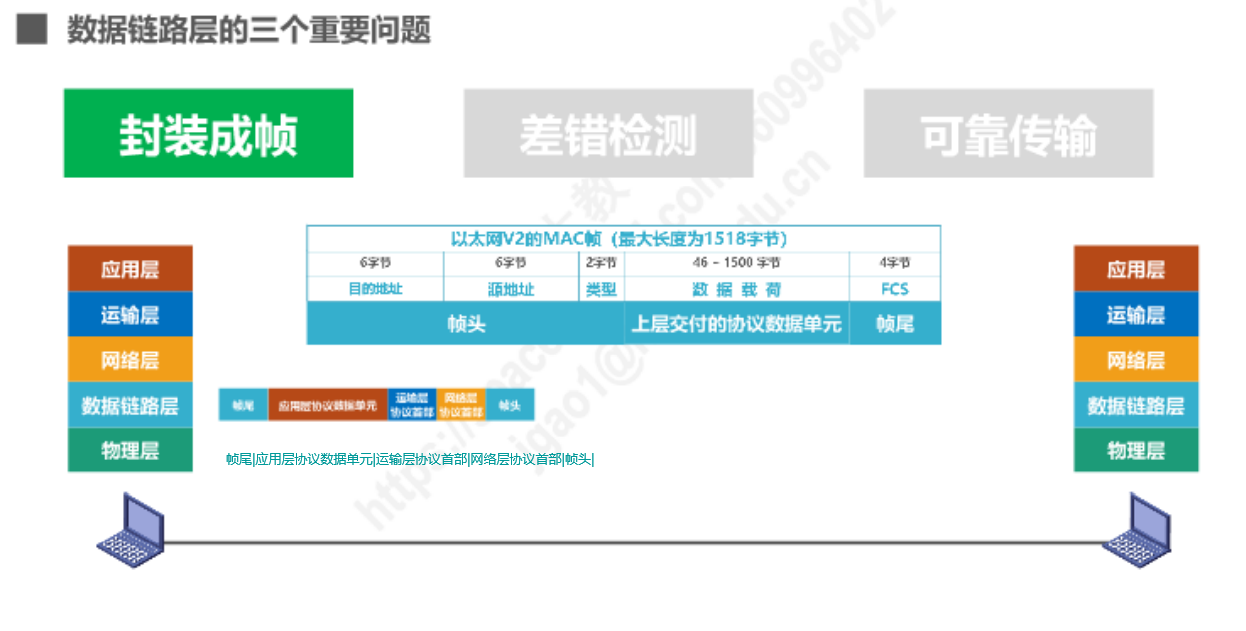Click the slide title 数据链路层的三个重要问题

(x=249, y=29)
